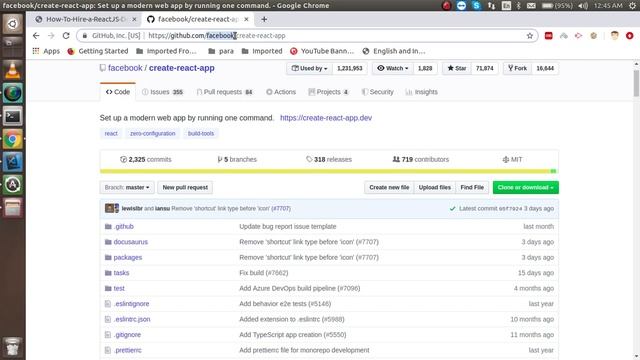
Task: Open the Pull requests tab
Action: [225, 92]
